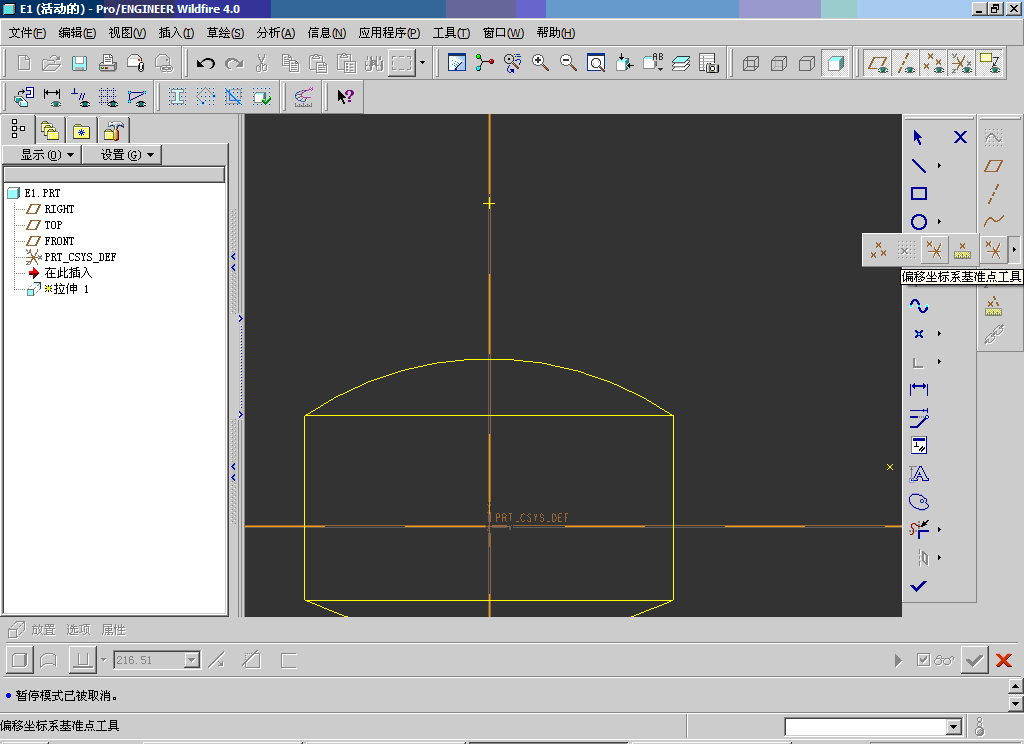Image resolution: width=1024 pixels, height=744 pixels.
Task: Choose the offset coordinate system datum point tool
Action: 934,250
